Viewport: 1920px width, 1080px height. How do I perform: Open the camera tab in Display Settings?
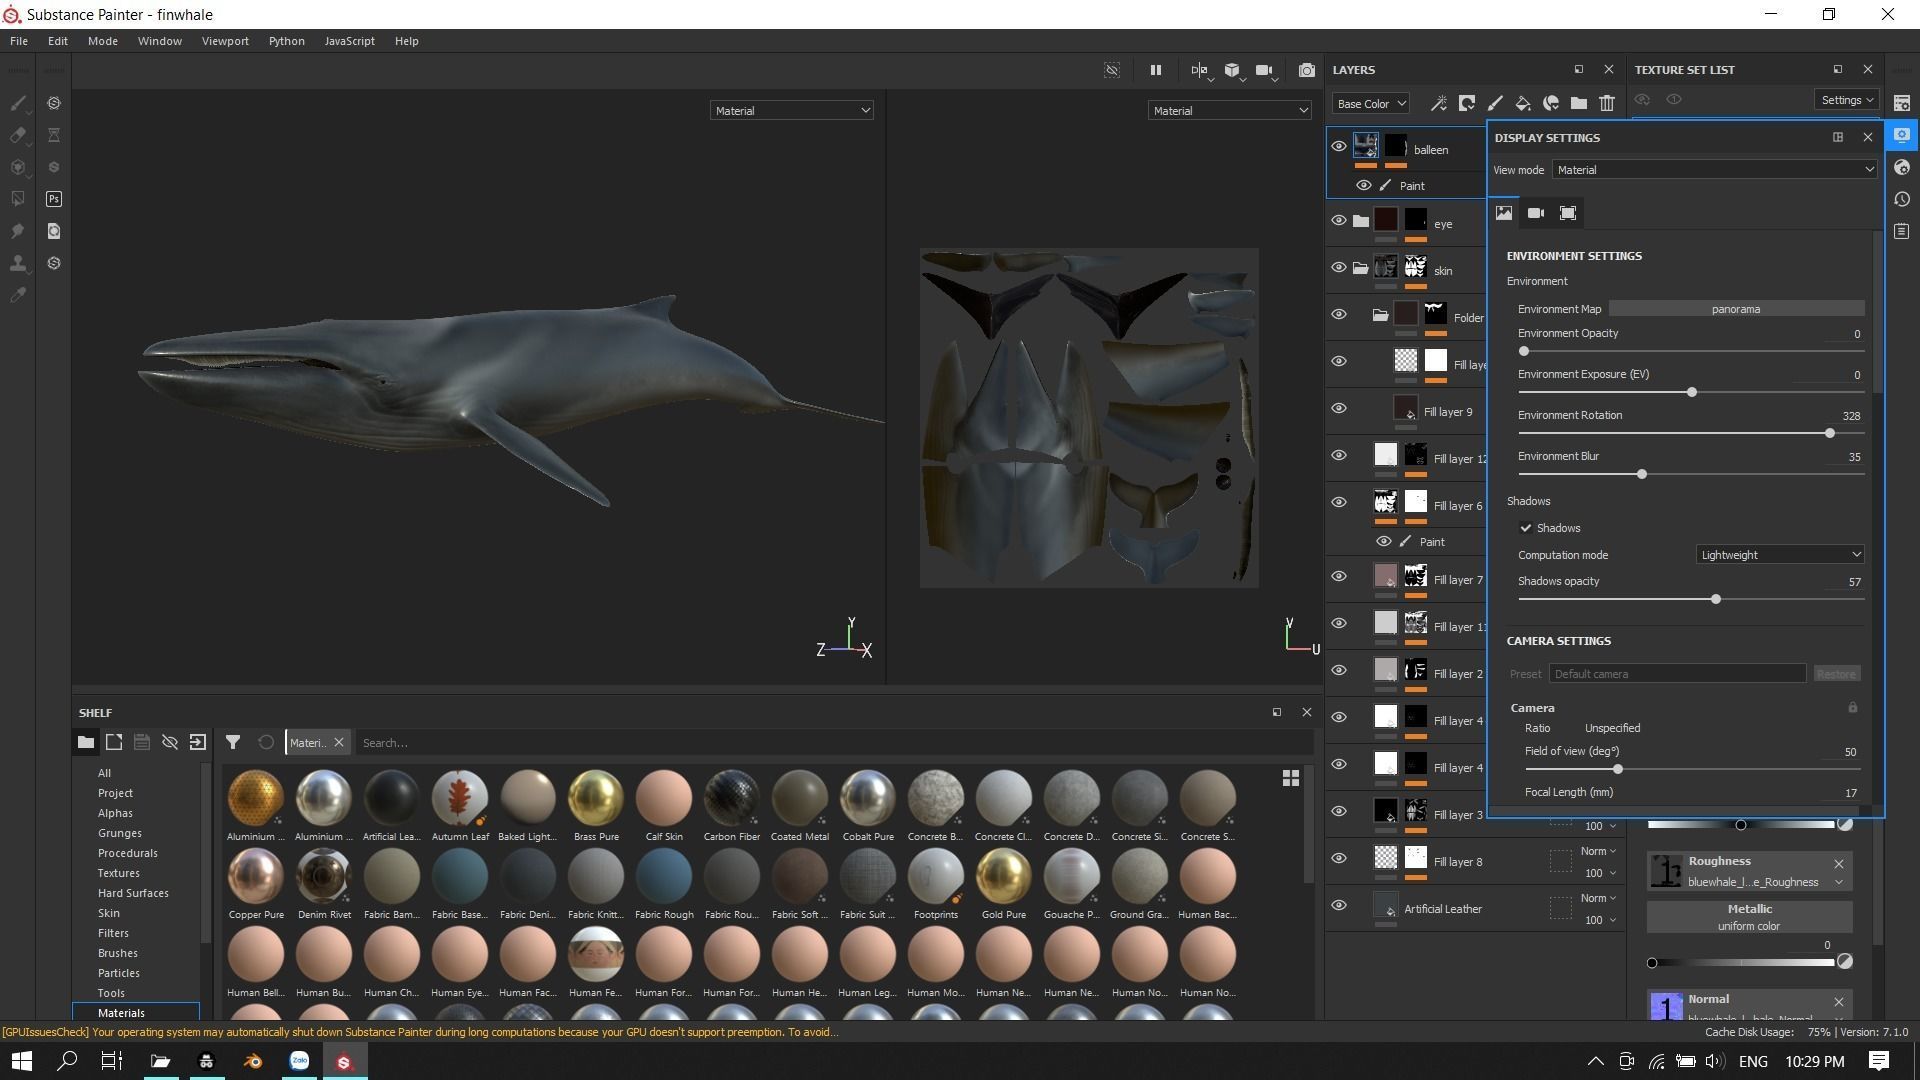coord(1536,213)
